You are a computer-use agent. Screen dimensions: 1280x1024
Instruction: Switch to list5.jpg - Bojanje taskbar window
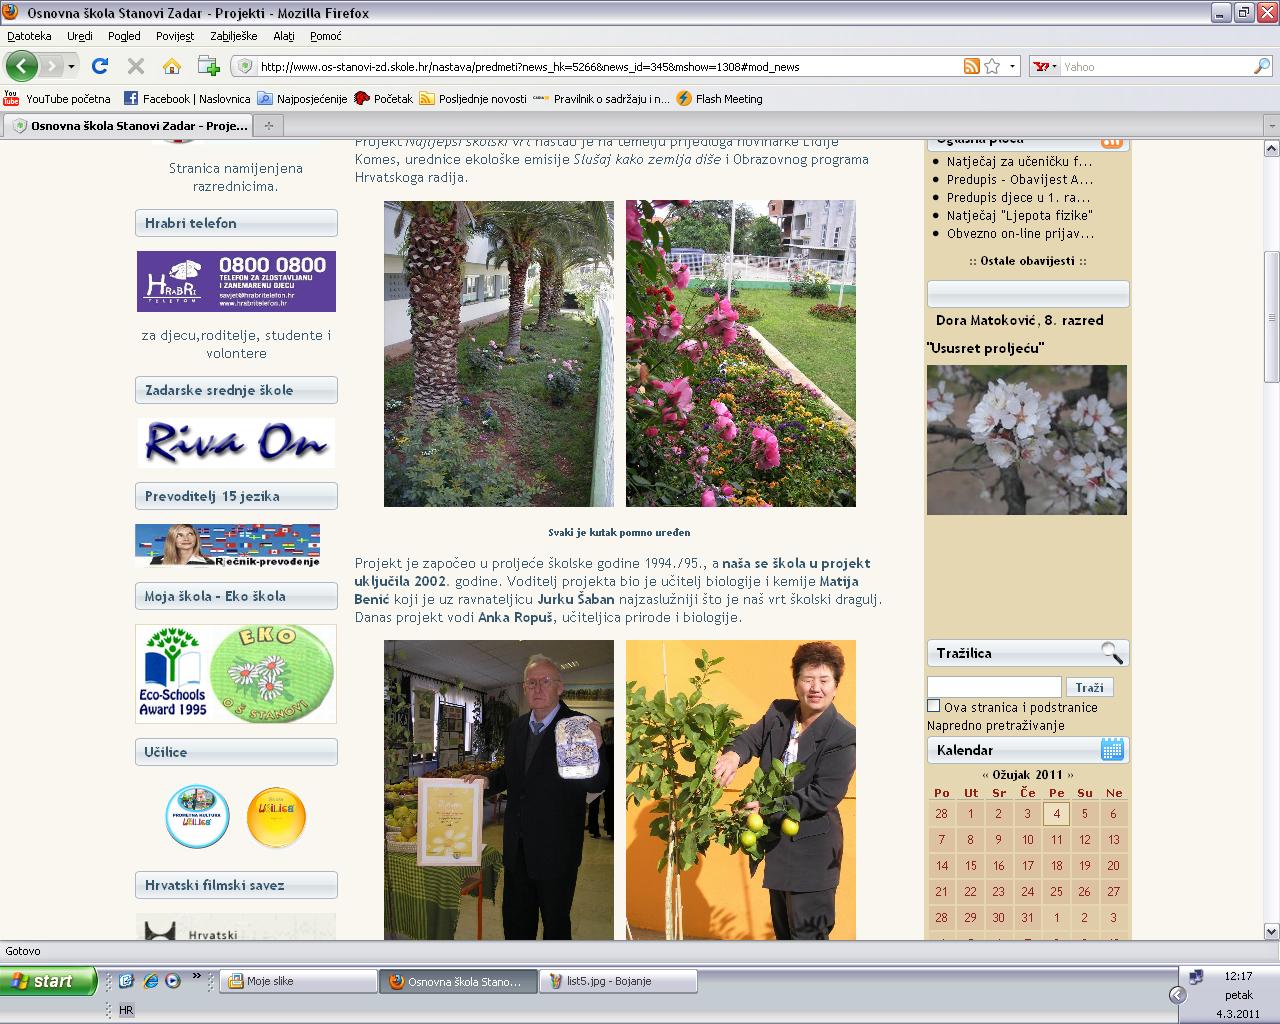click(x=618, y=981)
